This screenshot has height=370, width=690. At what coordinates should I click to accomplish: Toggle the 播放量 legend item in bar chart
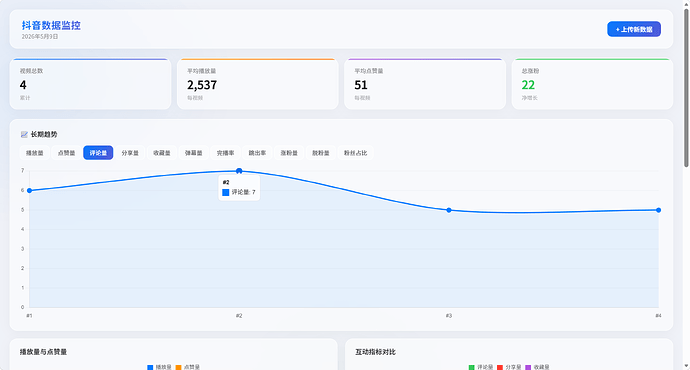[x=159, y=367]
